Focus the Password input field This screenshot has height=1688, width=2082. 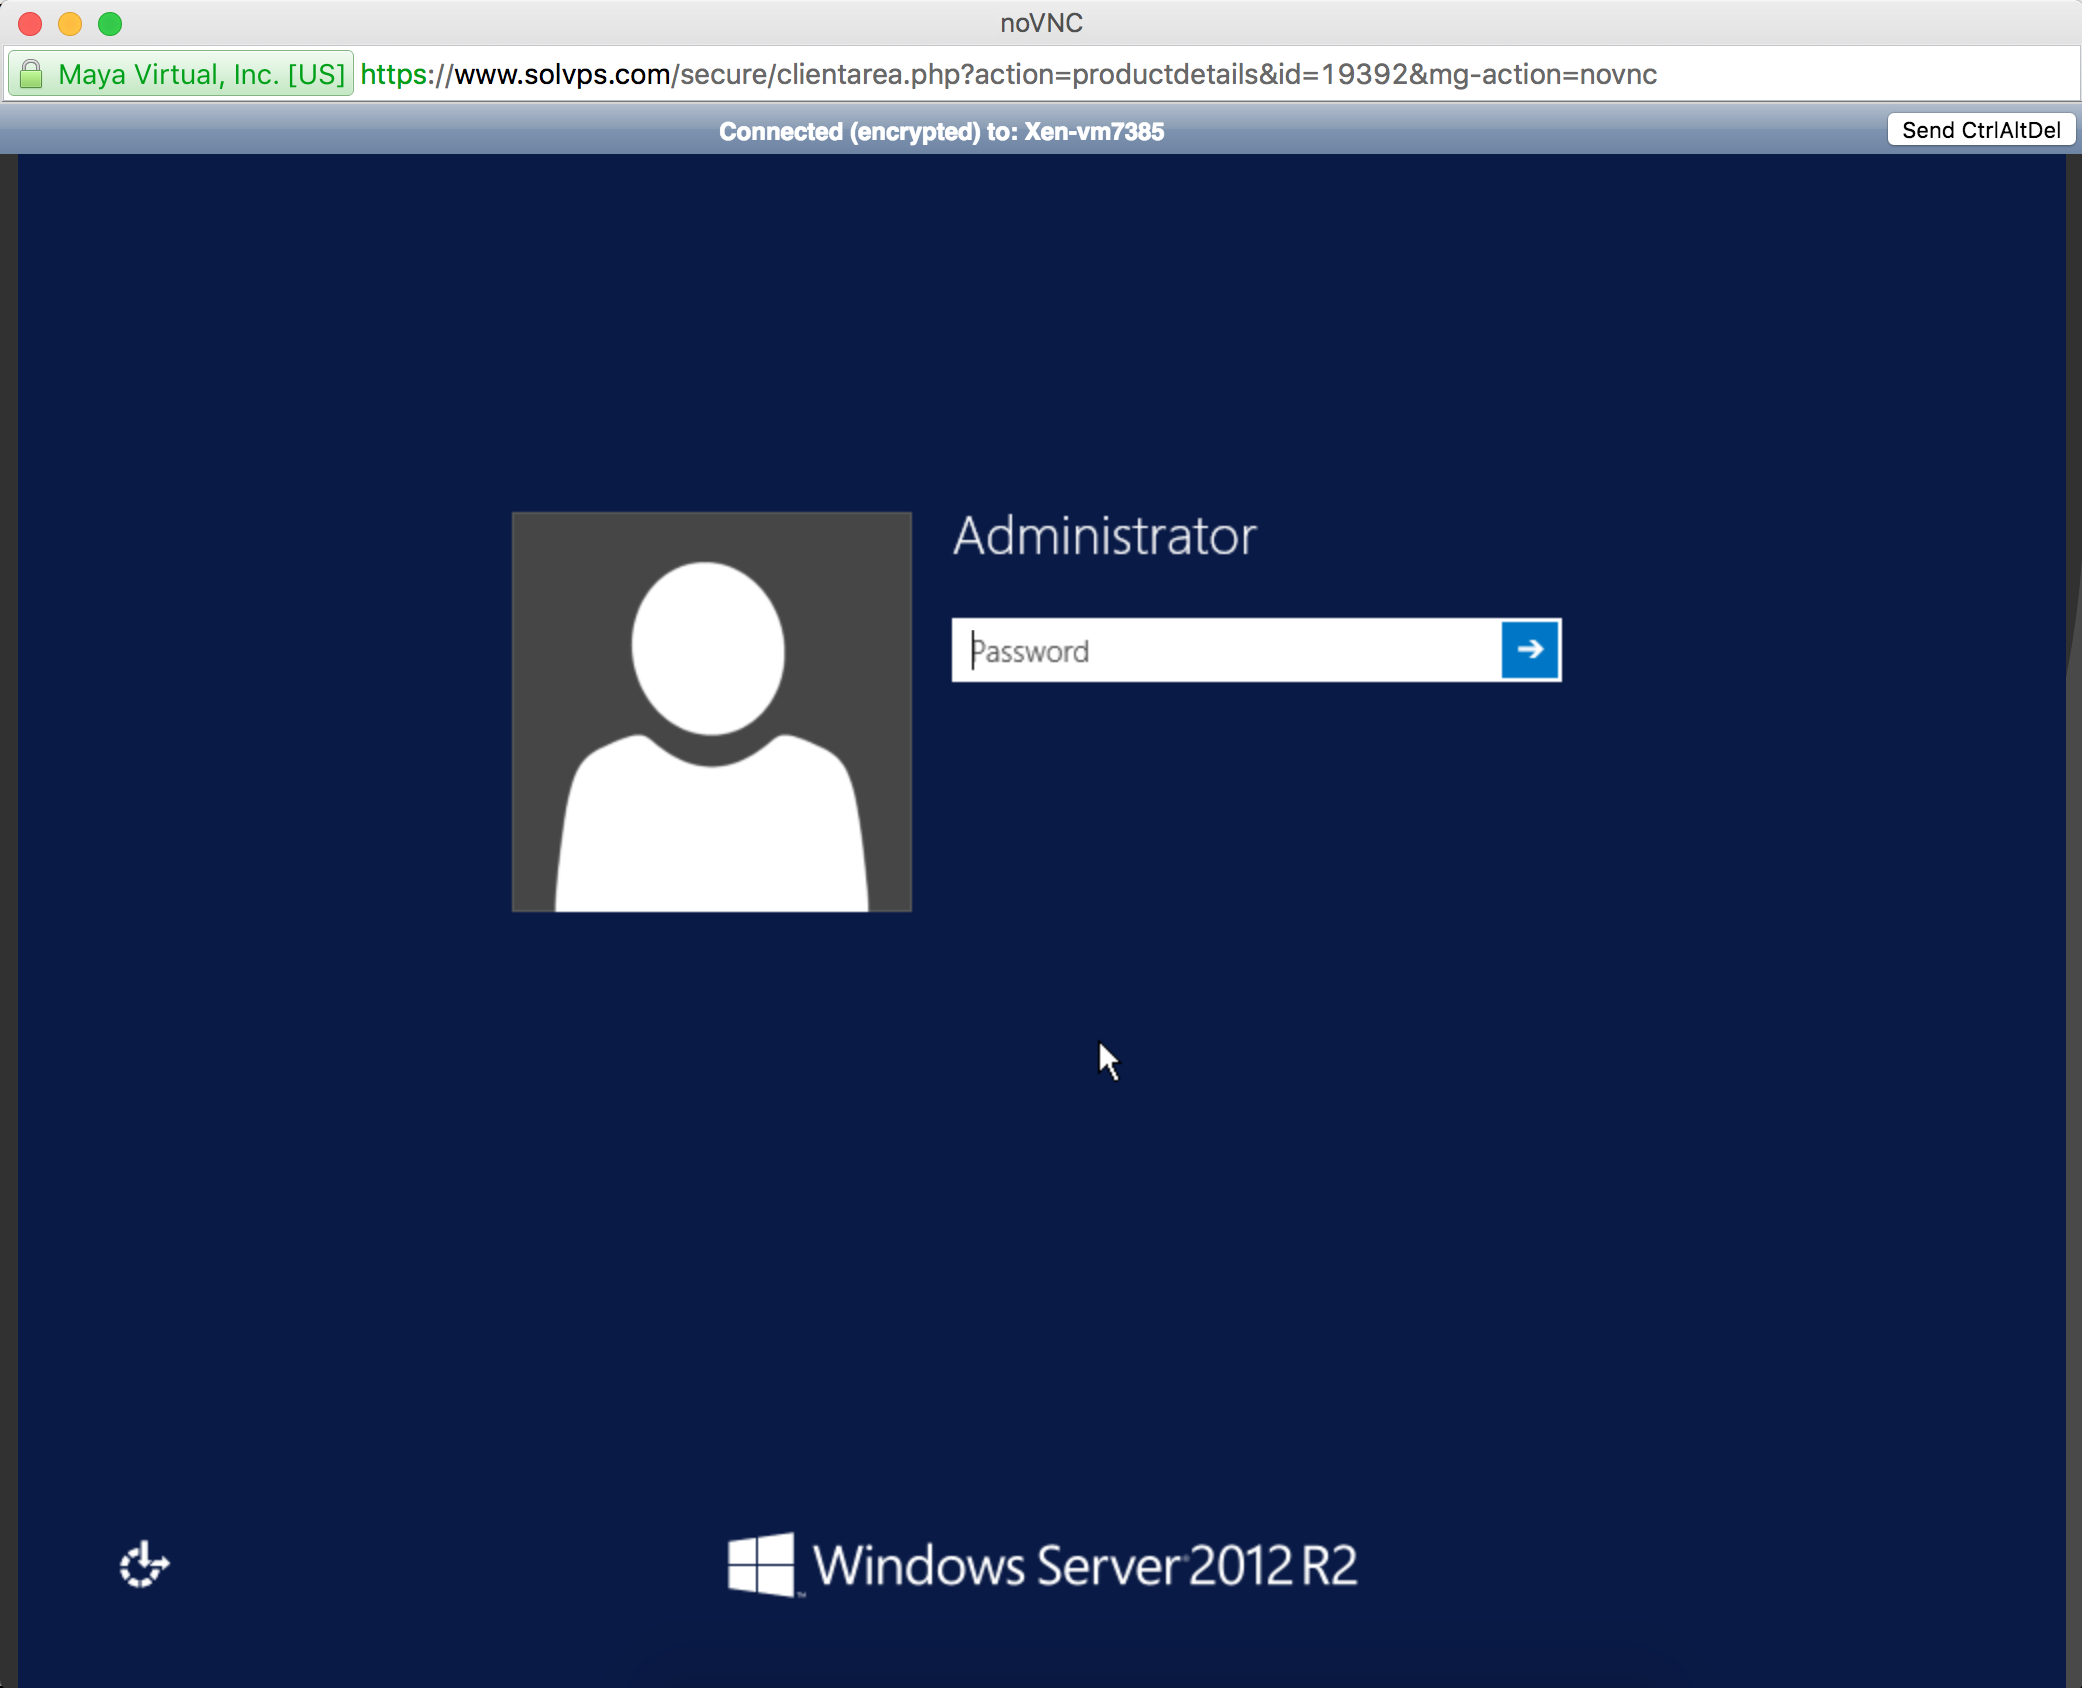point(1200,651)
